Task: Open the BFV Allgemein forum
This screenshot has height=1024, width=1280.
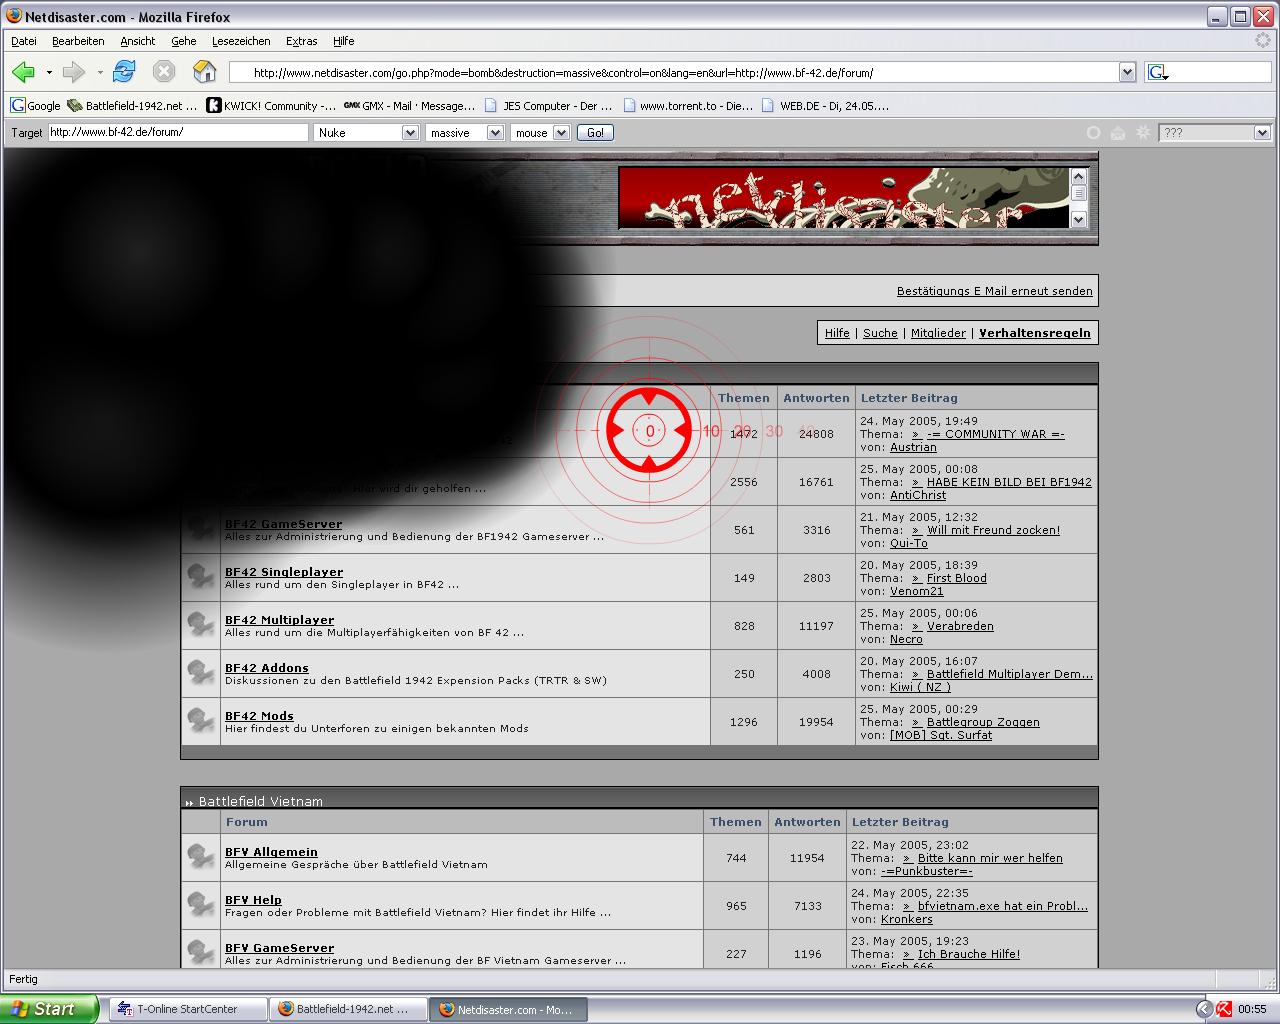Action: [x=271, y=852]
